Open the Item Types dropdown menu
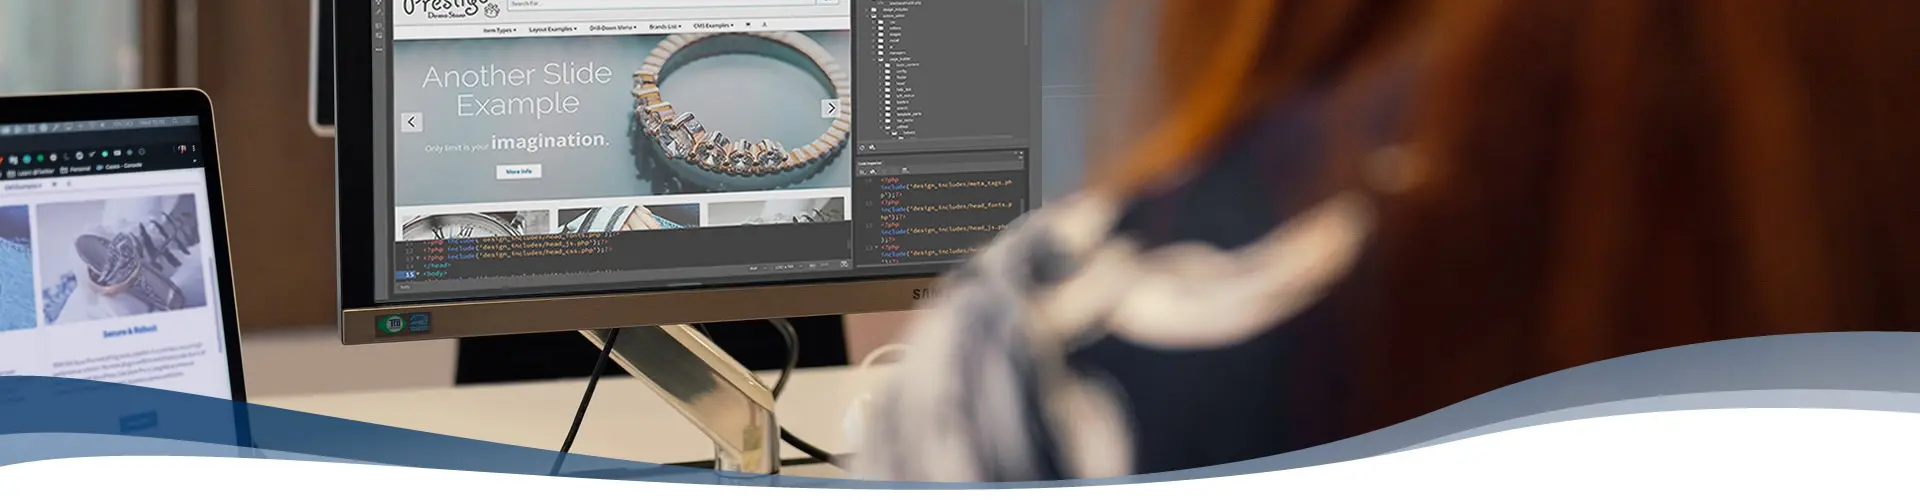 pyautogui.click(x=500, y=30)
